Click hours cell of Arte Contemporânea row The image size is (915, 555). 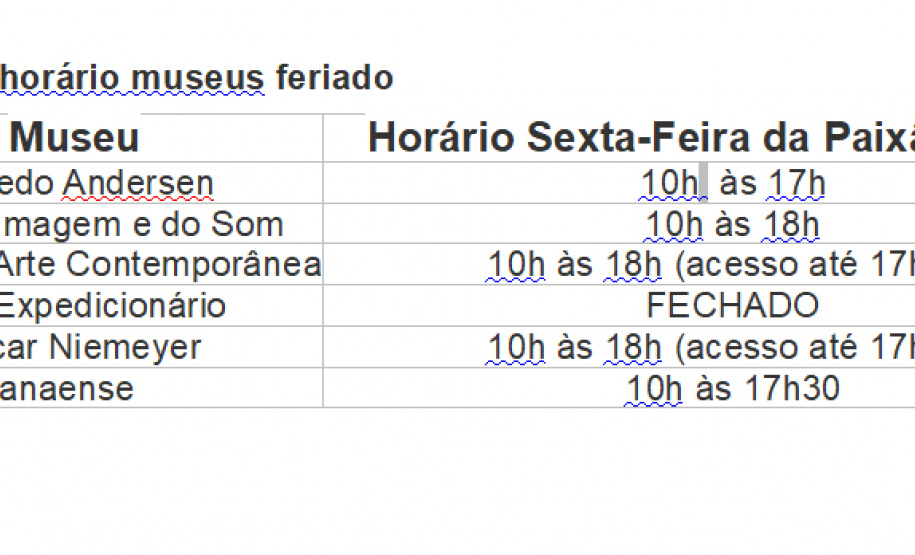point(700,265)
